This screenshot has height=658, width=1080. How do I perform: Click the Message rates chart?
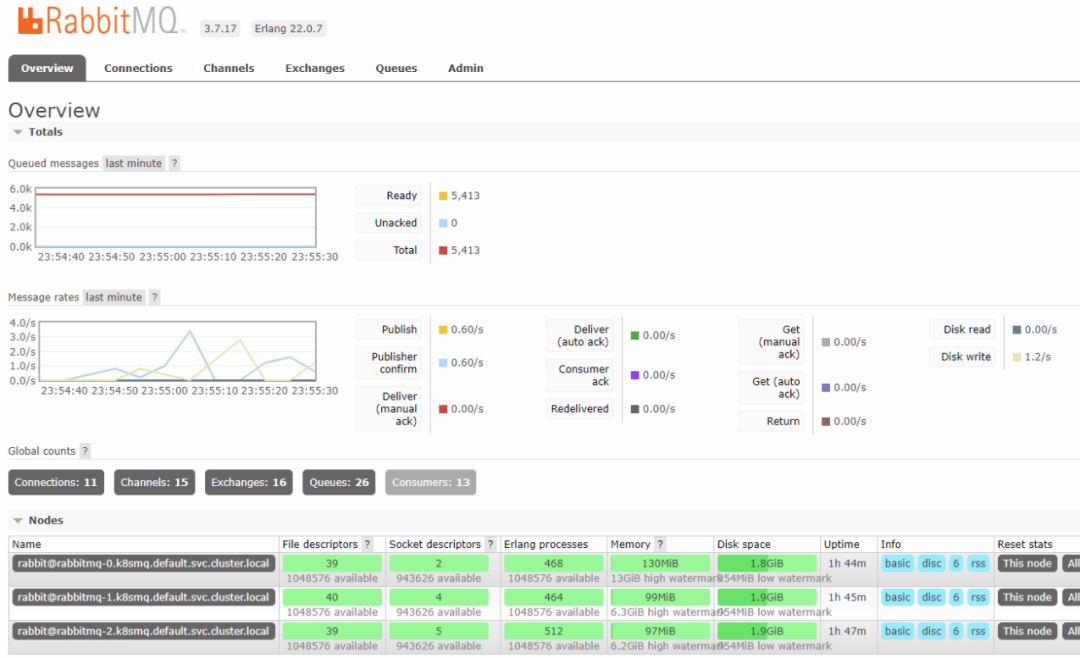[x=178, y=351]
